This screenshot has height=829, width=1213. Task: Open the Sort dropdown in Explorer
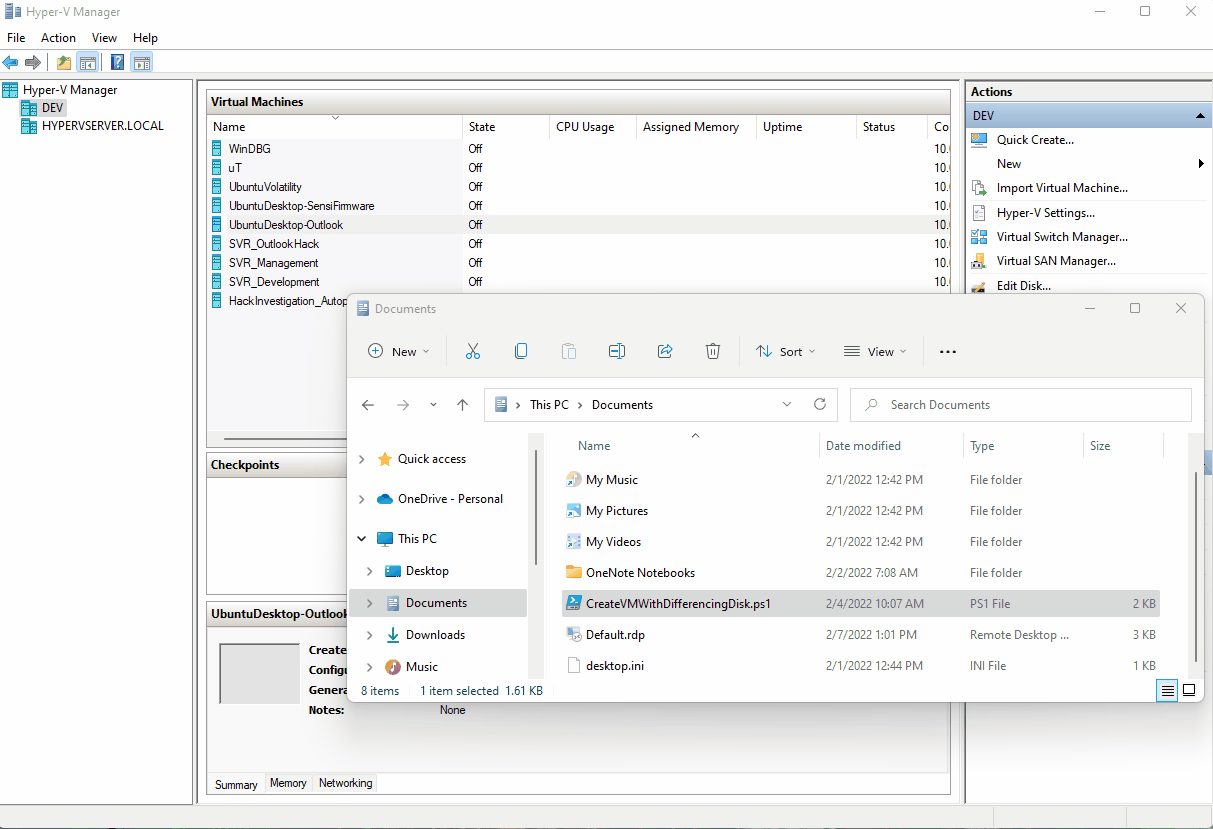coord(785,351)
